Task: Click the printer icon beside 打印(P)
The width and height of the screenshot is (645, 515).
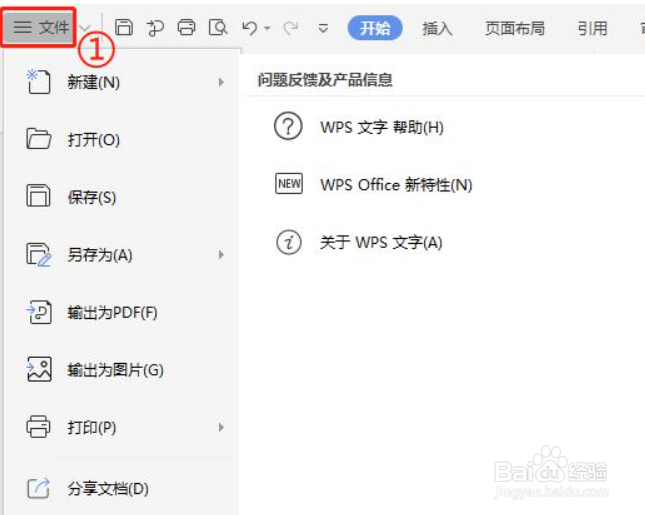Action: coord(38,427)
